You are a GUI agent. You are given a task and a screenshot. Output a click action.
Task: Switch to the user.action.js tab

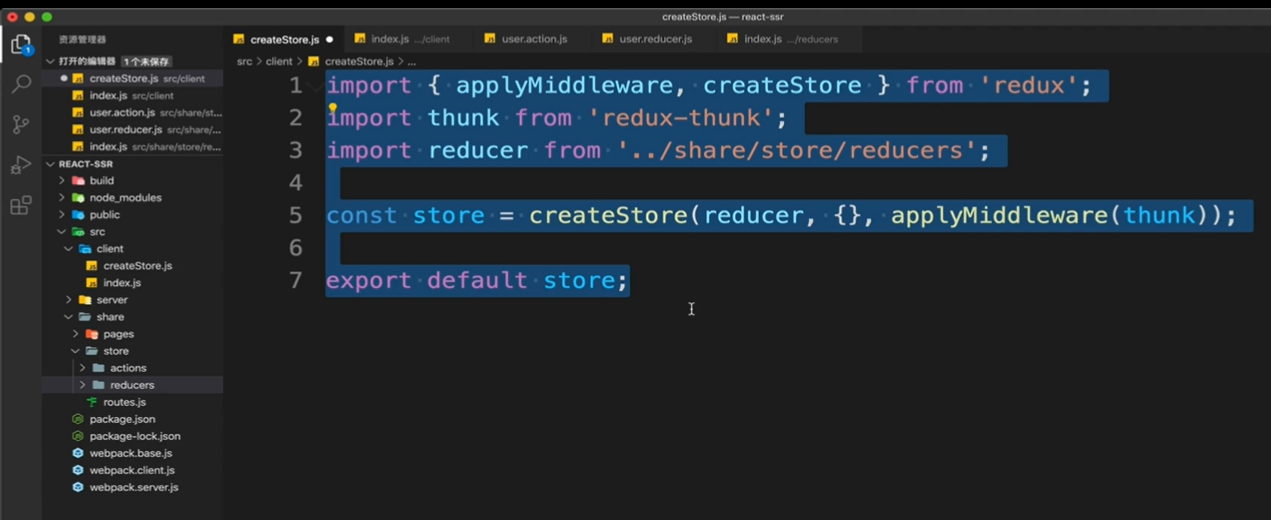(534, 40)
